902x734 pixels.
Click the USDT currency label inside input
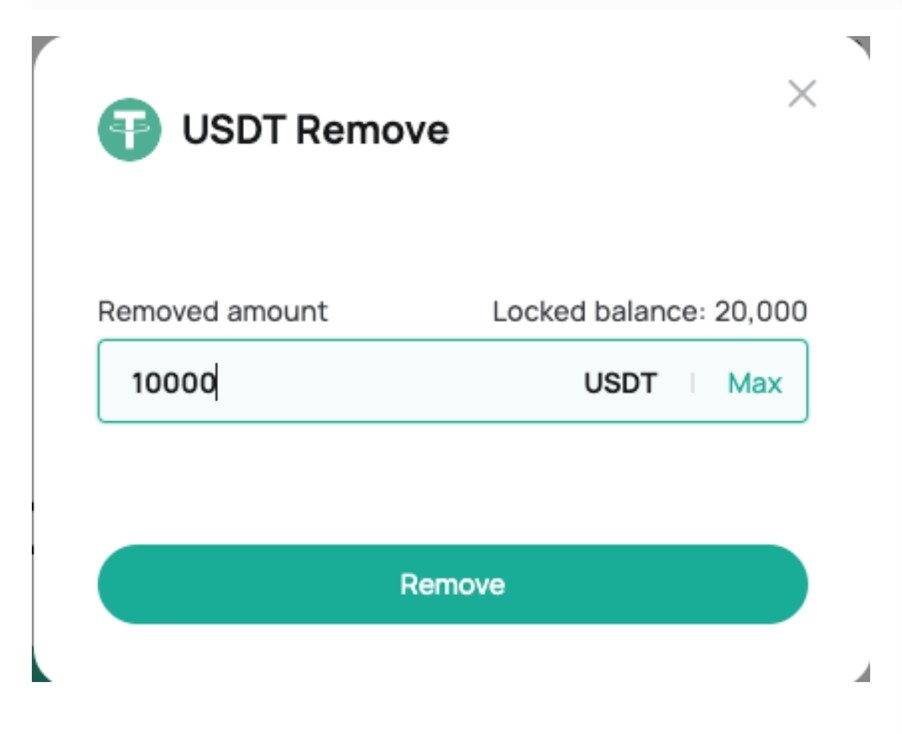pyautogui.click(x=620, y=383)
